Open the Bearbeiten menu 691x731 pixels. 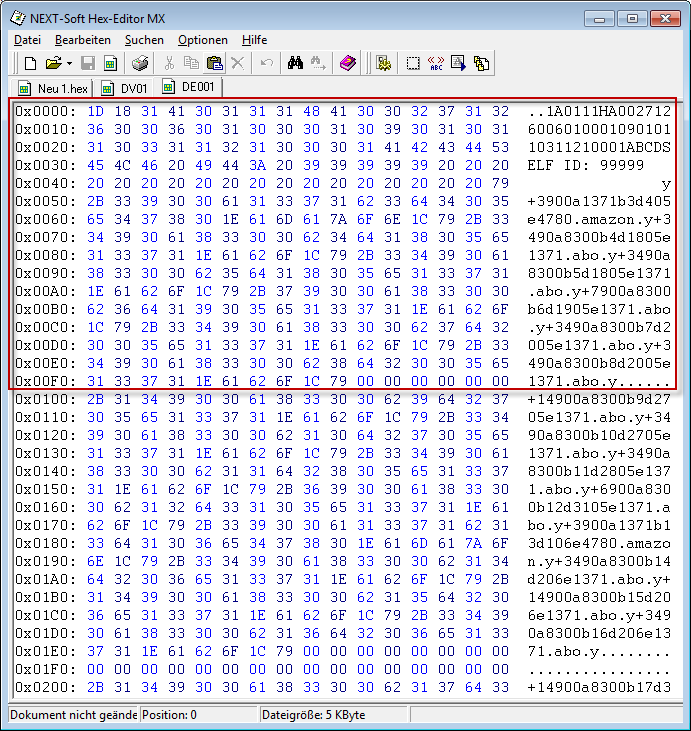(83, 40)
